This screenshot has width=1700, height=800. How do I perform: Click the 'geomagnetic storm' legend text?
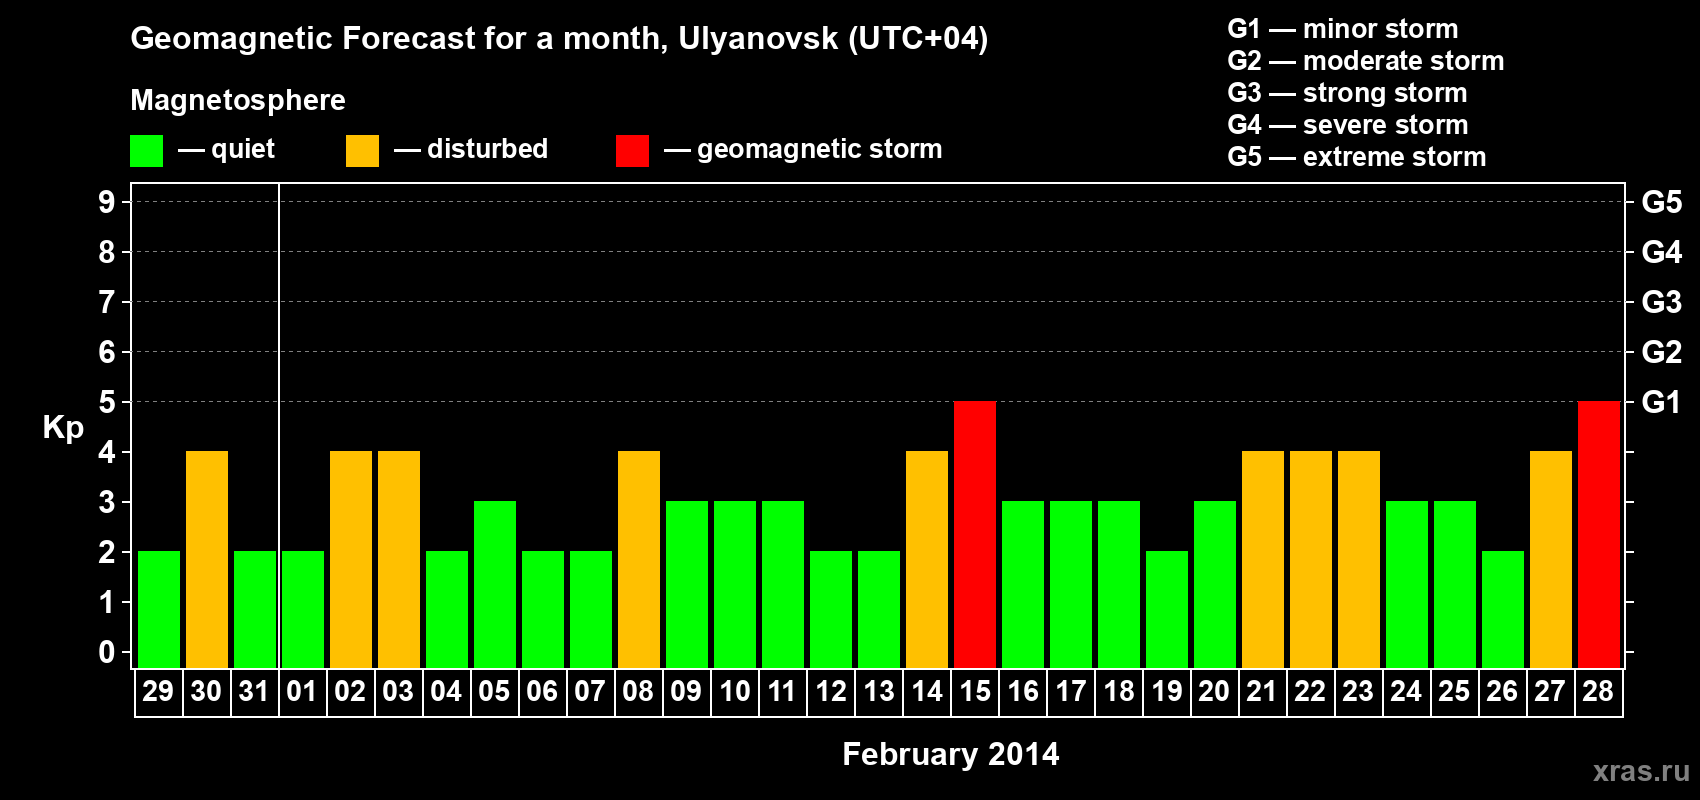tap(820, 149)
